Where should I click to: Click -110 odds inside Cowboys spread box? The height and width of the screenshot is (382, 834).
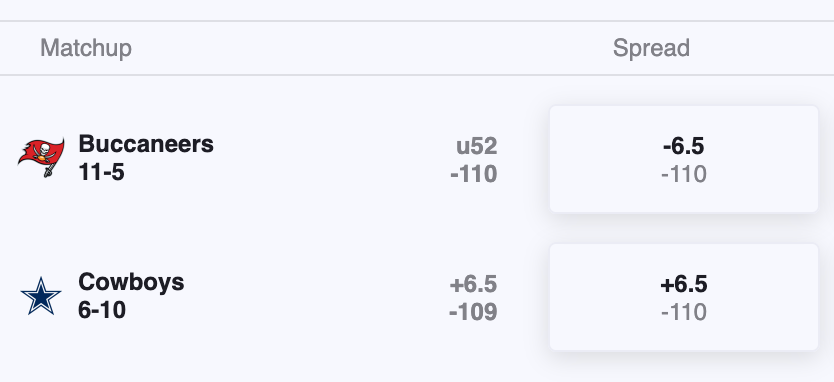point(683,312)
